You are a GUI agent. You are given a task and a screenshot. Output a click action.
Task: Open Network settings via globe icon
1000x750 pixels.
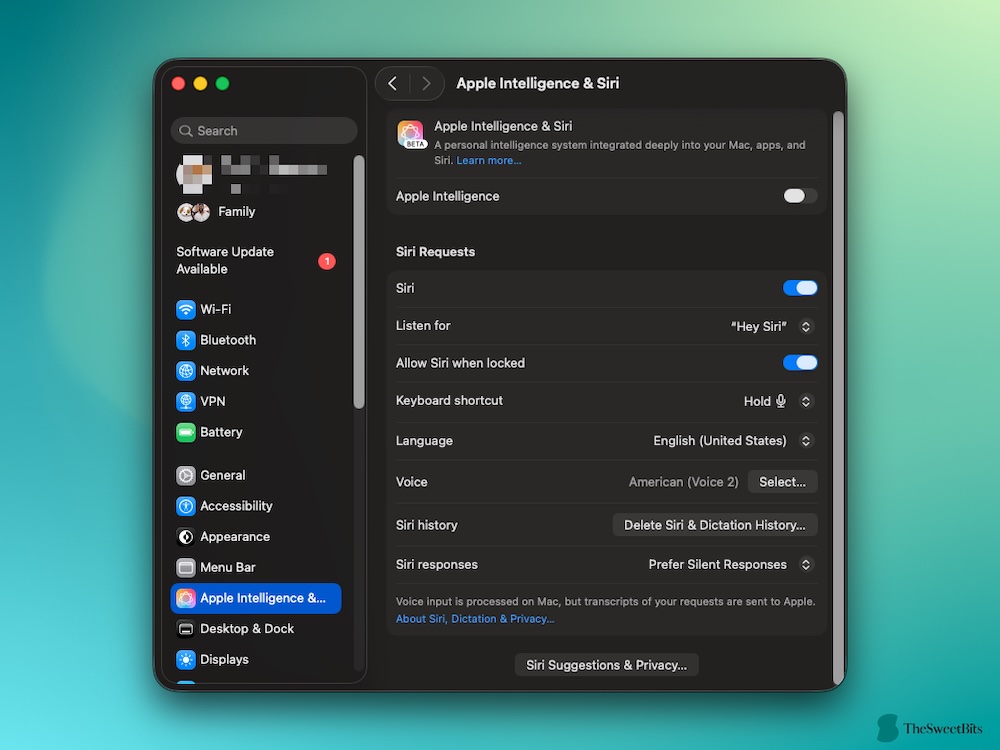186,371
